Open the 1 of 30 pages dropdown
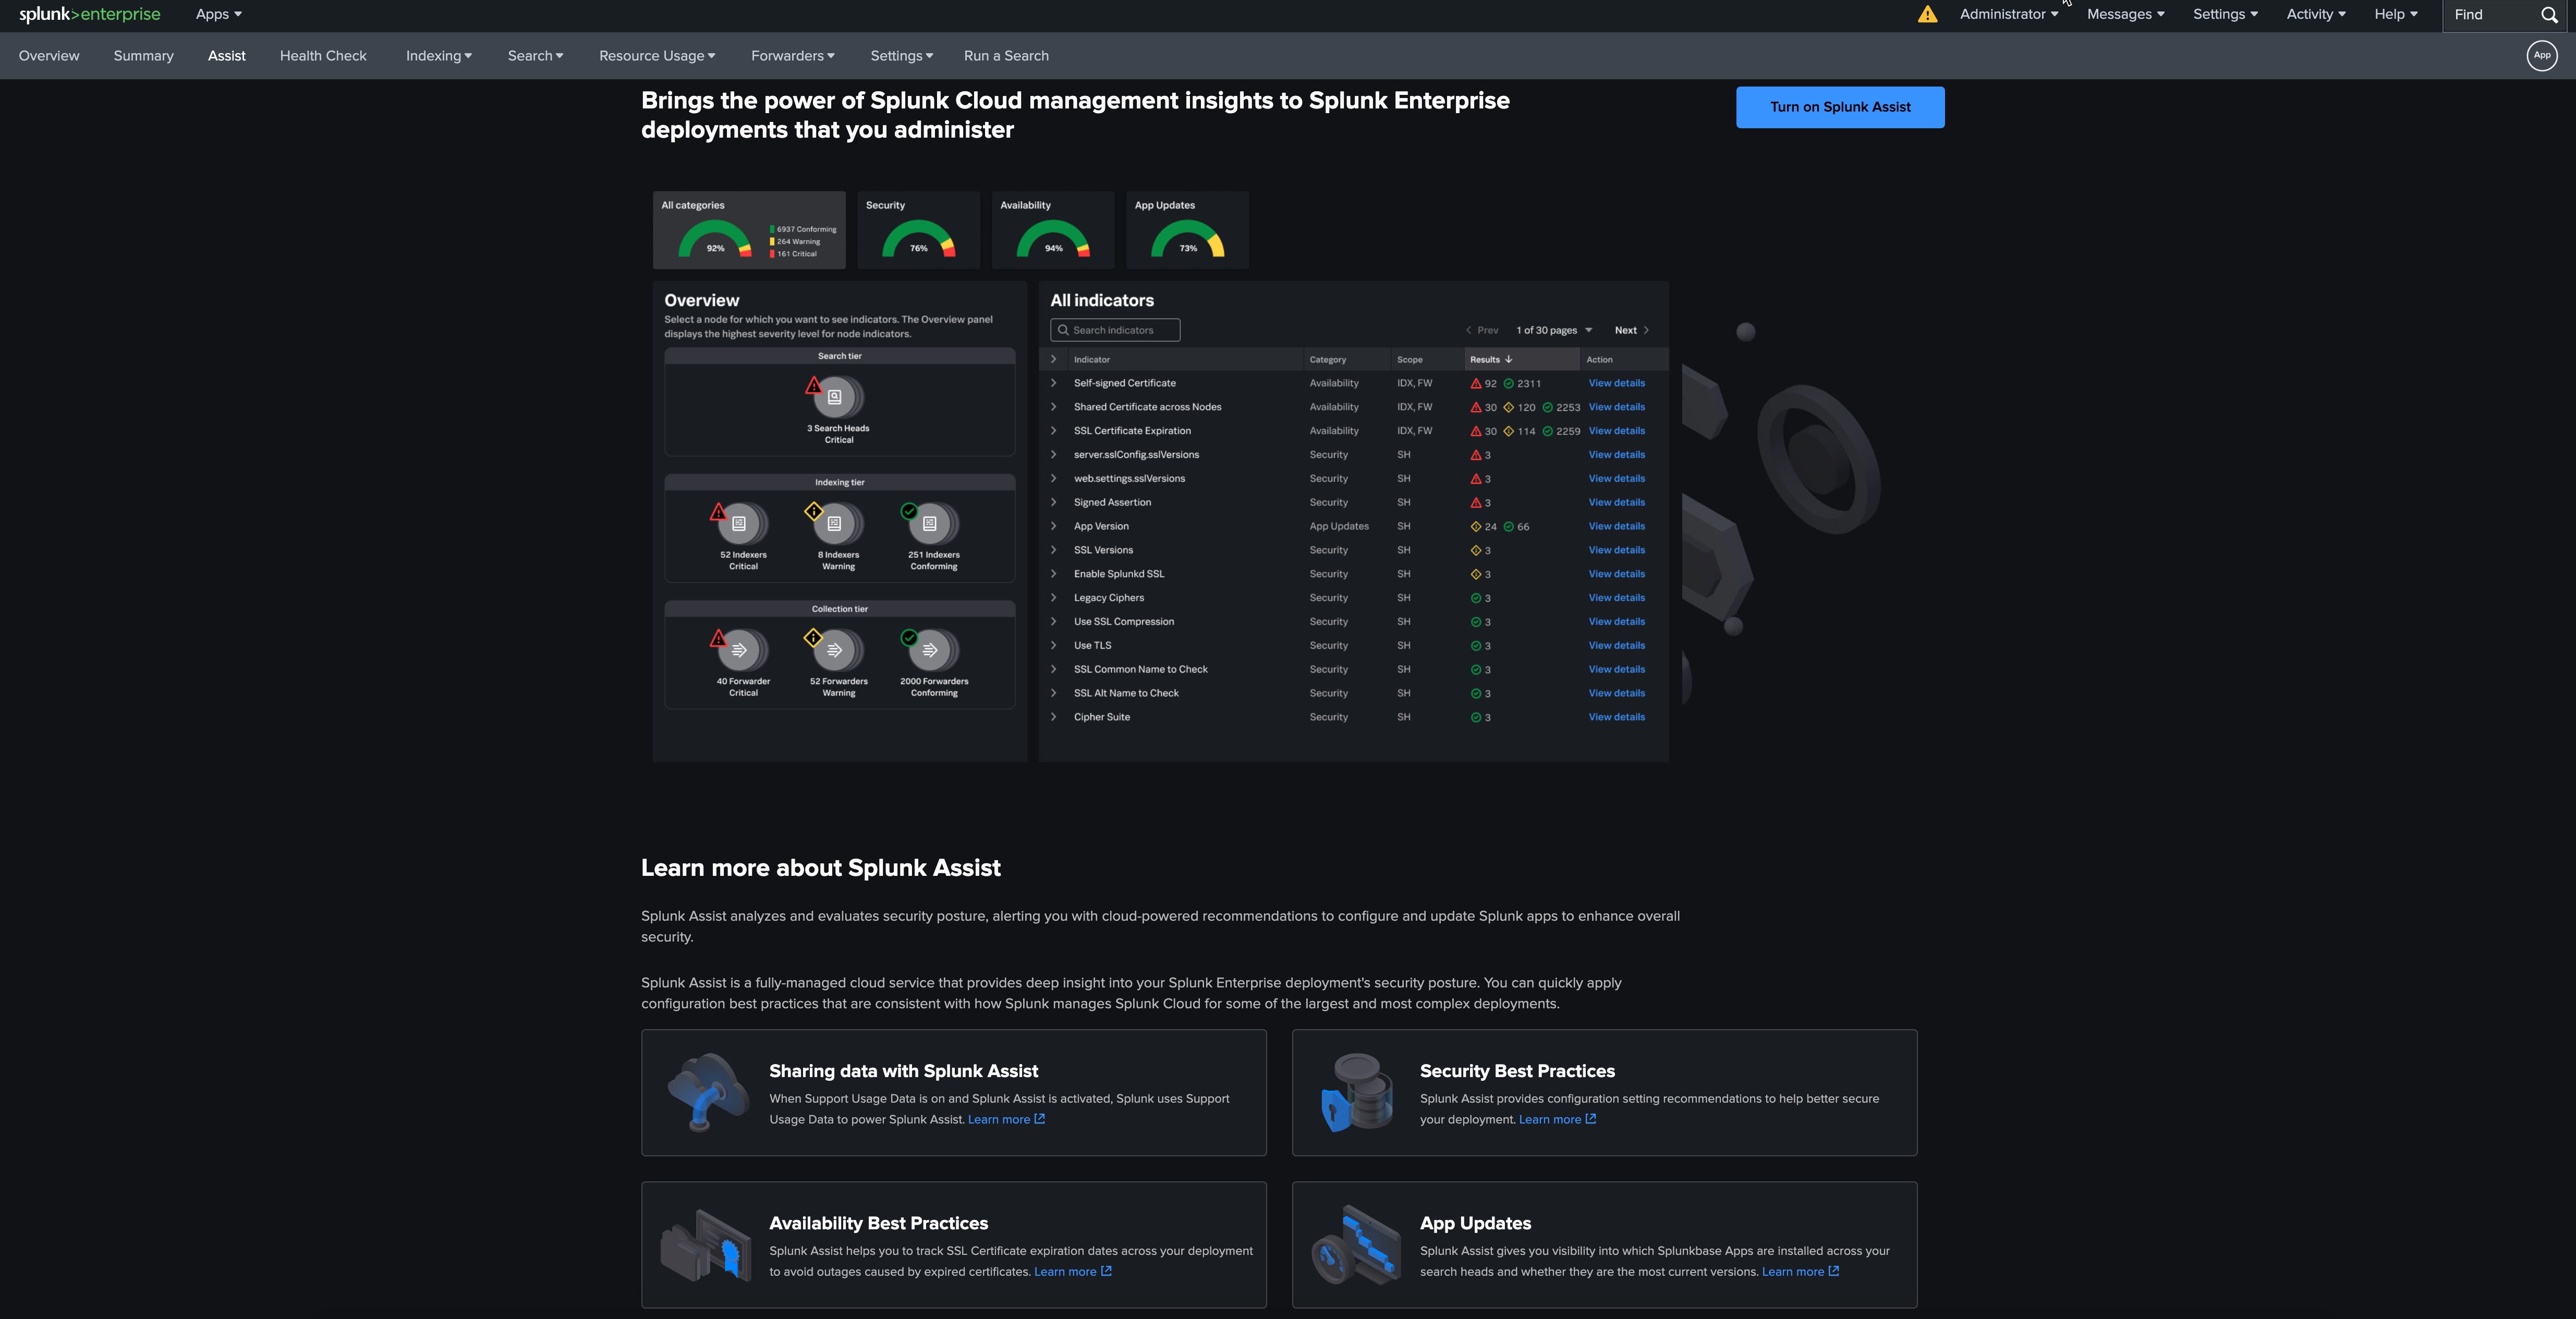The image size is (2576, 1319). click(x=1553, y=330)
